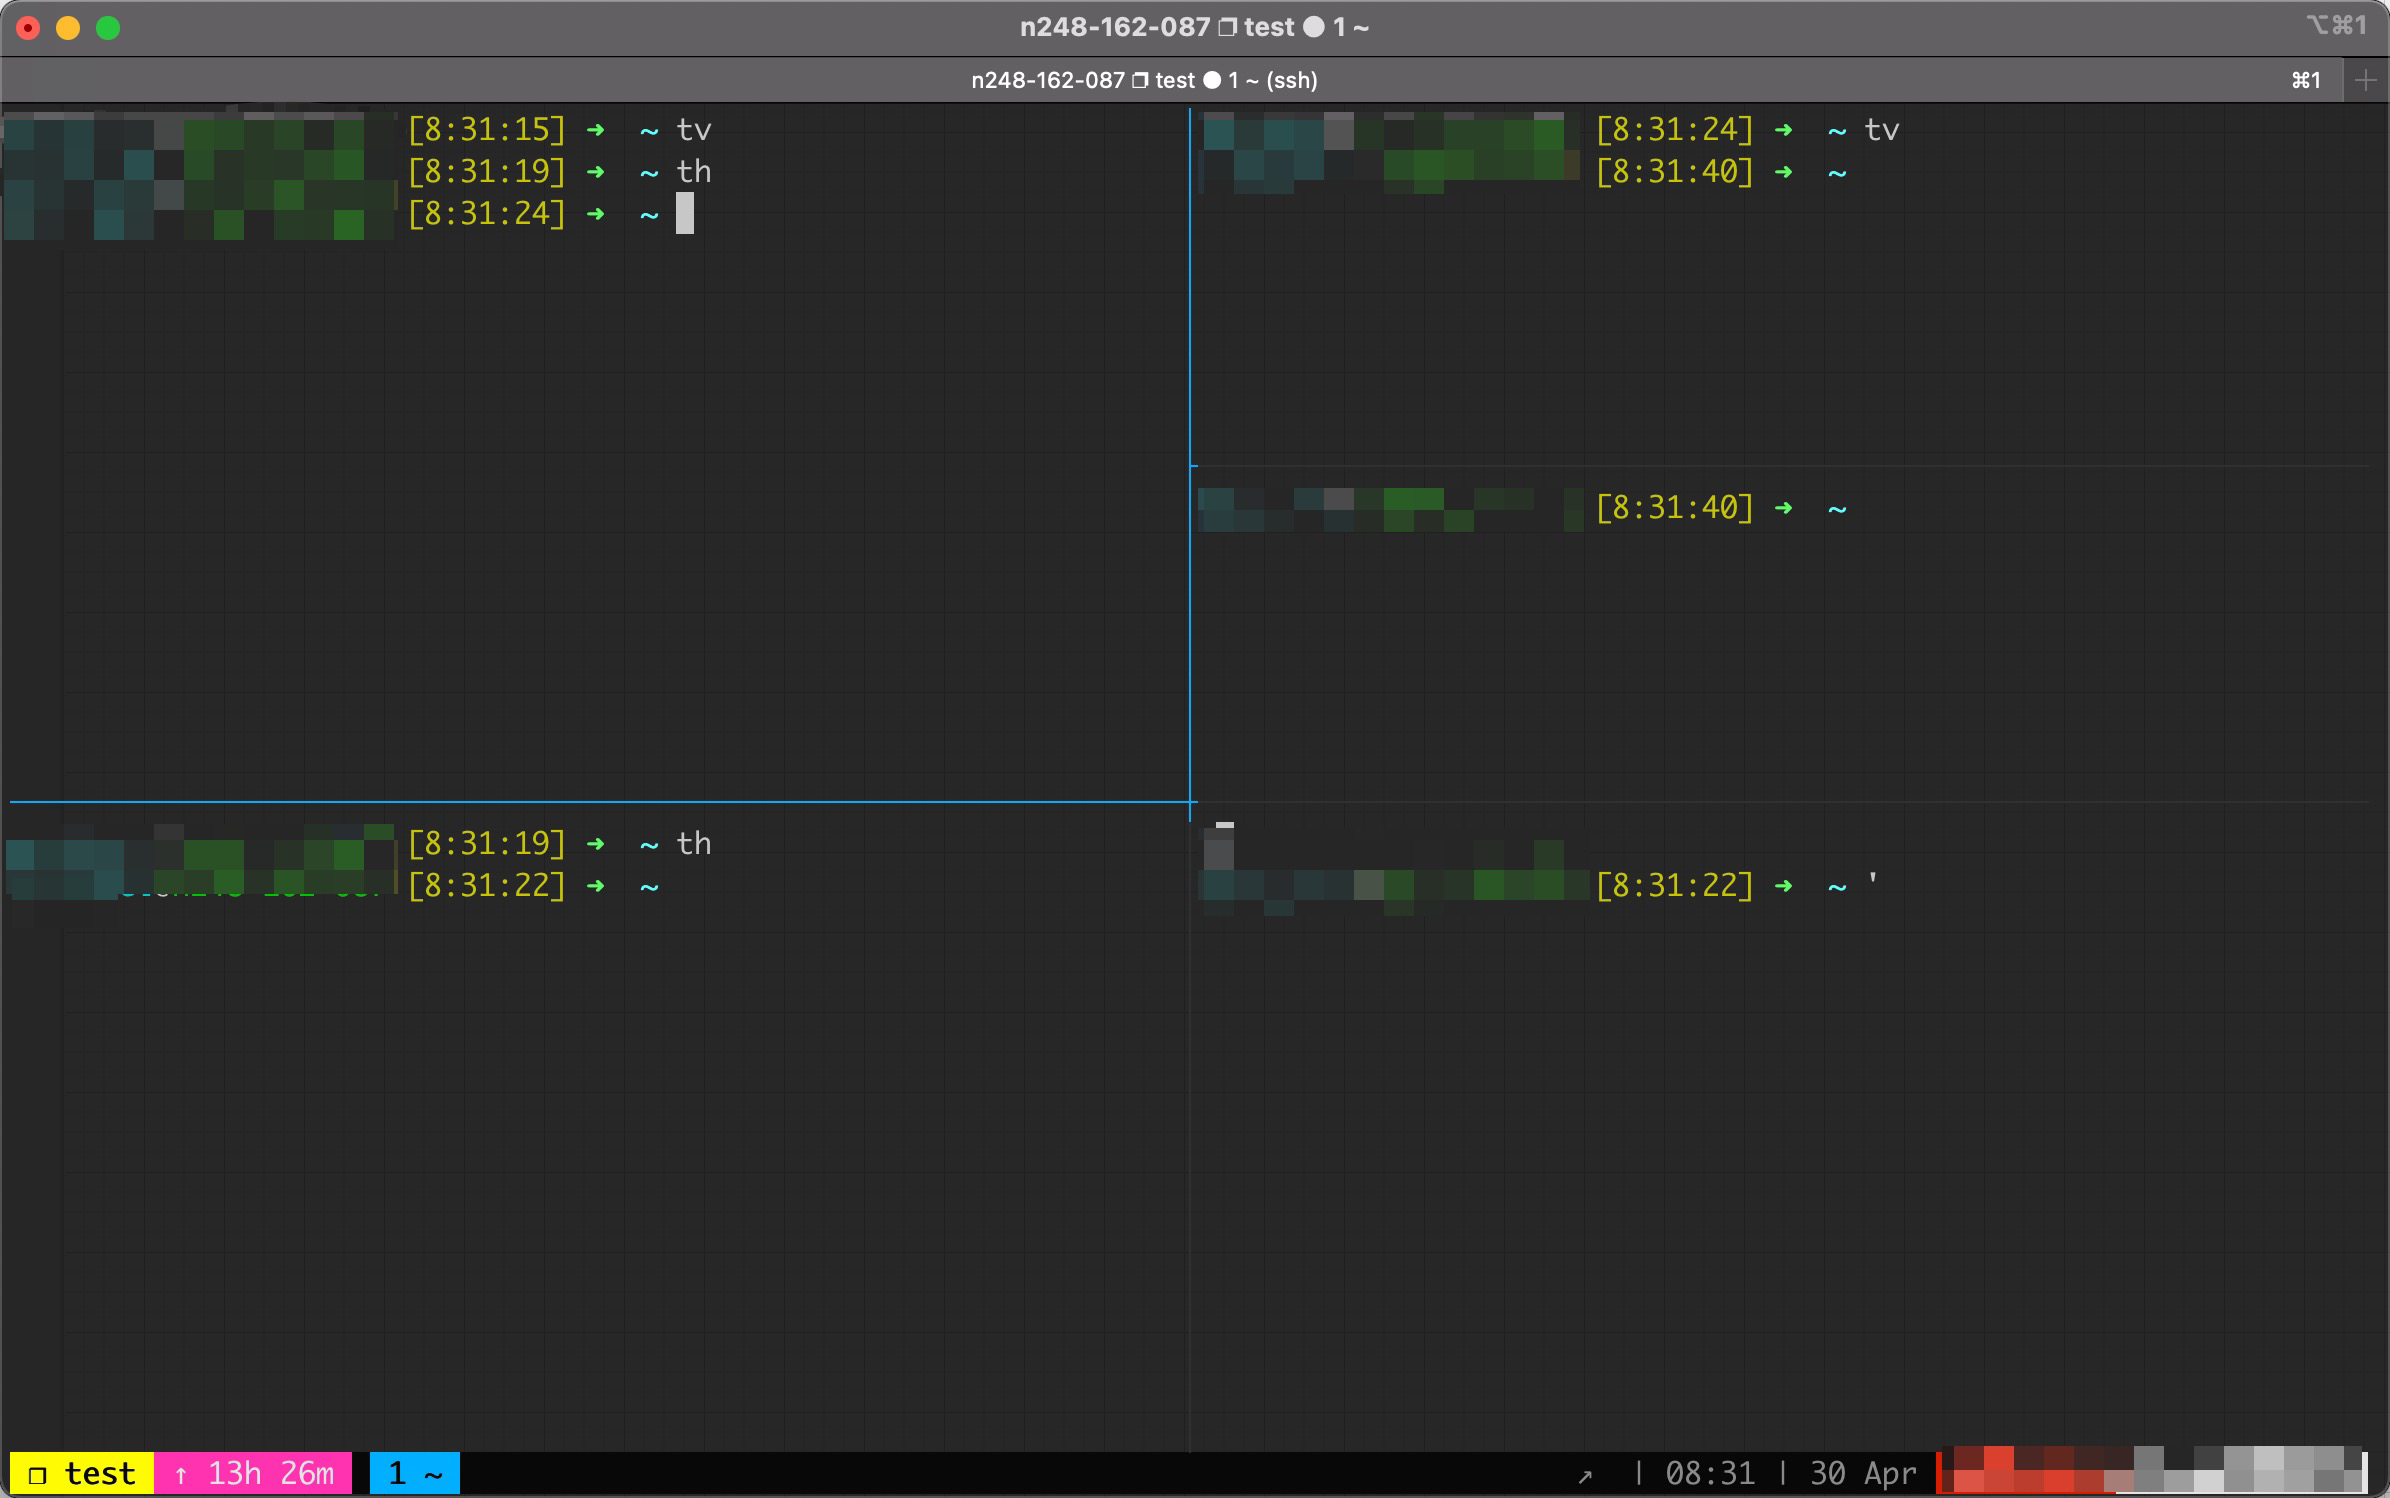
Task: Click the [8:31:24] prompt with block cursor
Action: 487,214
